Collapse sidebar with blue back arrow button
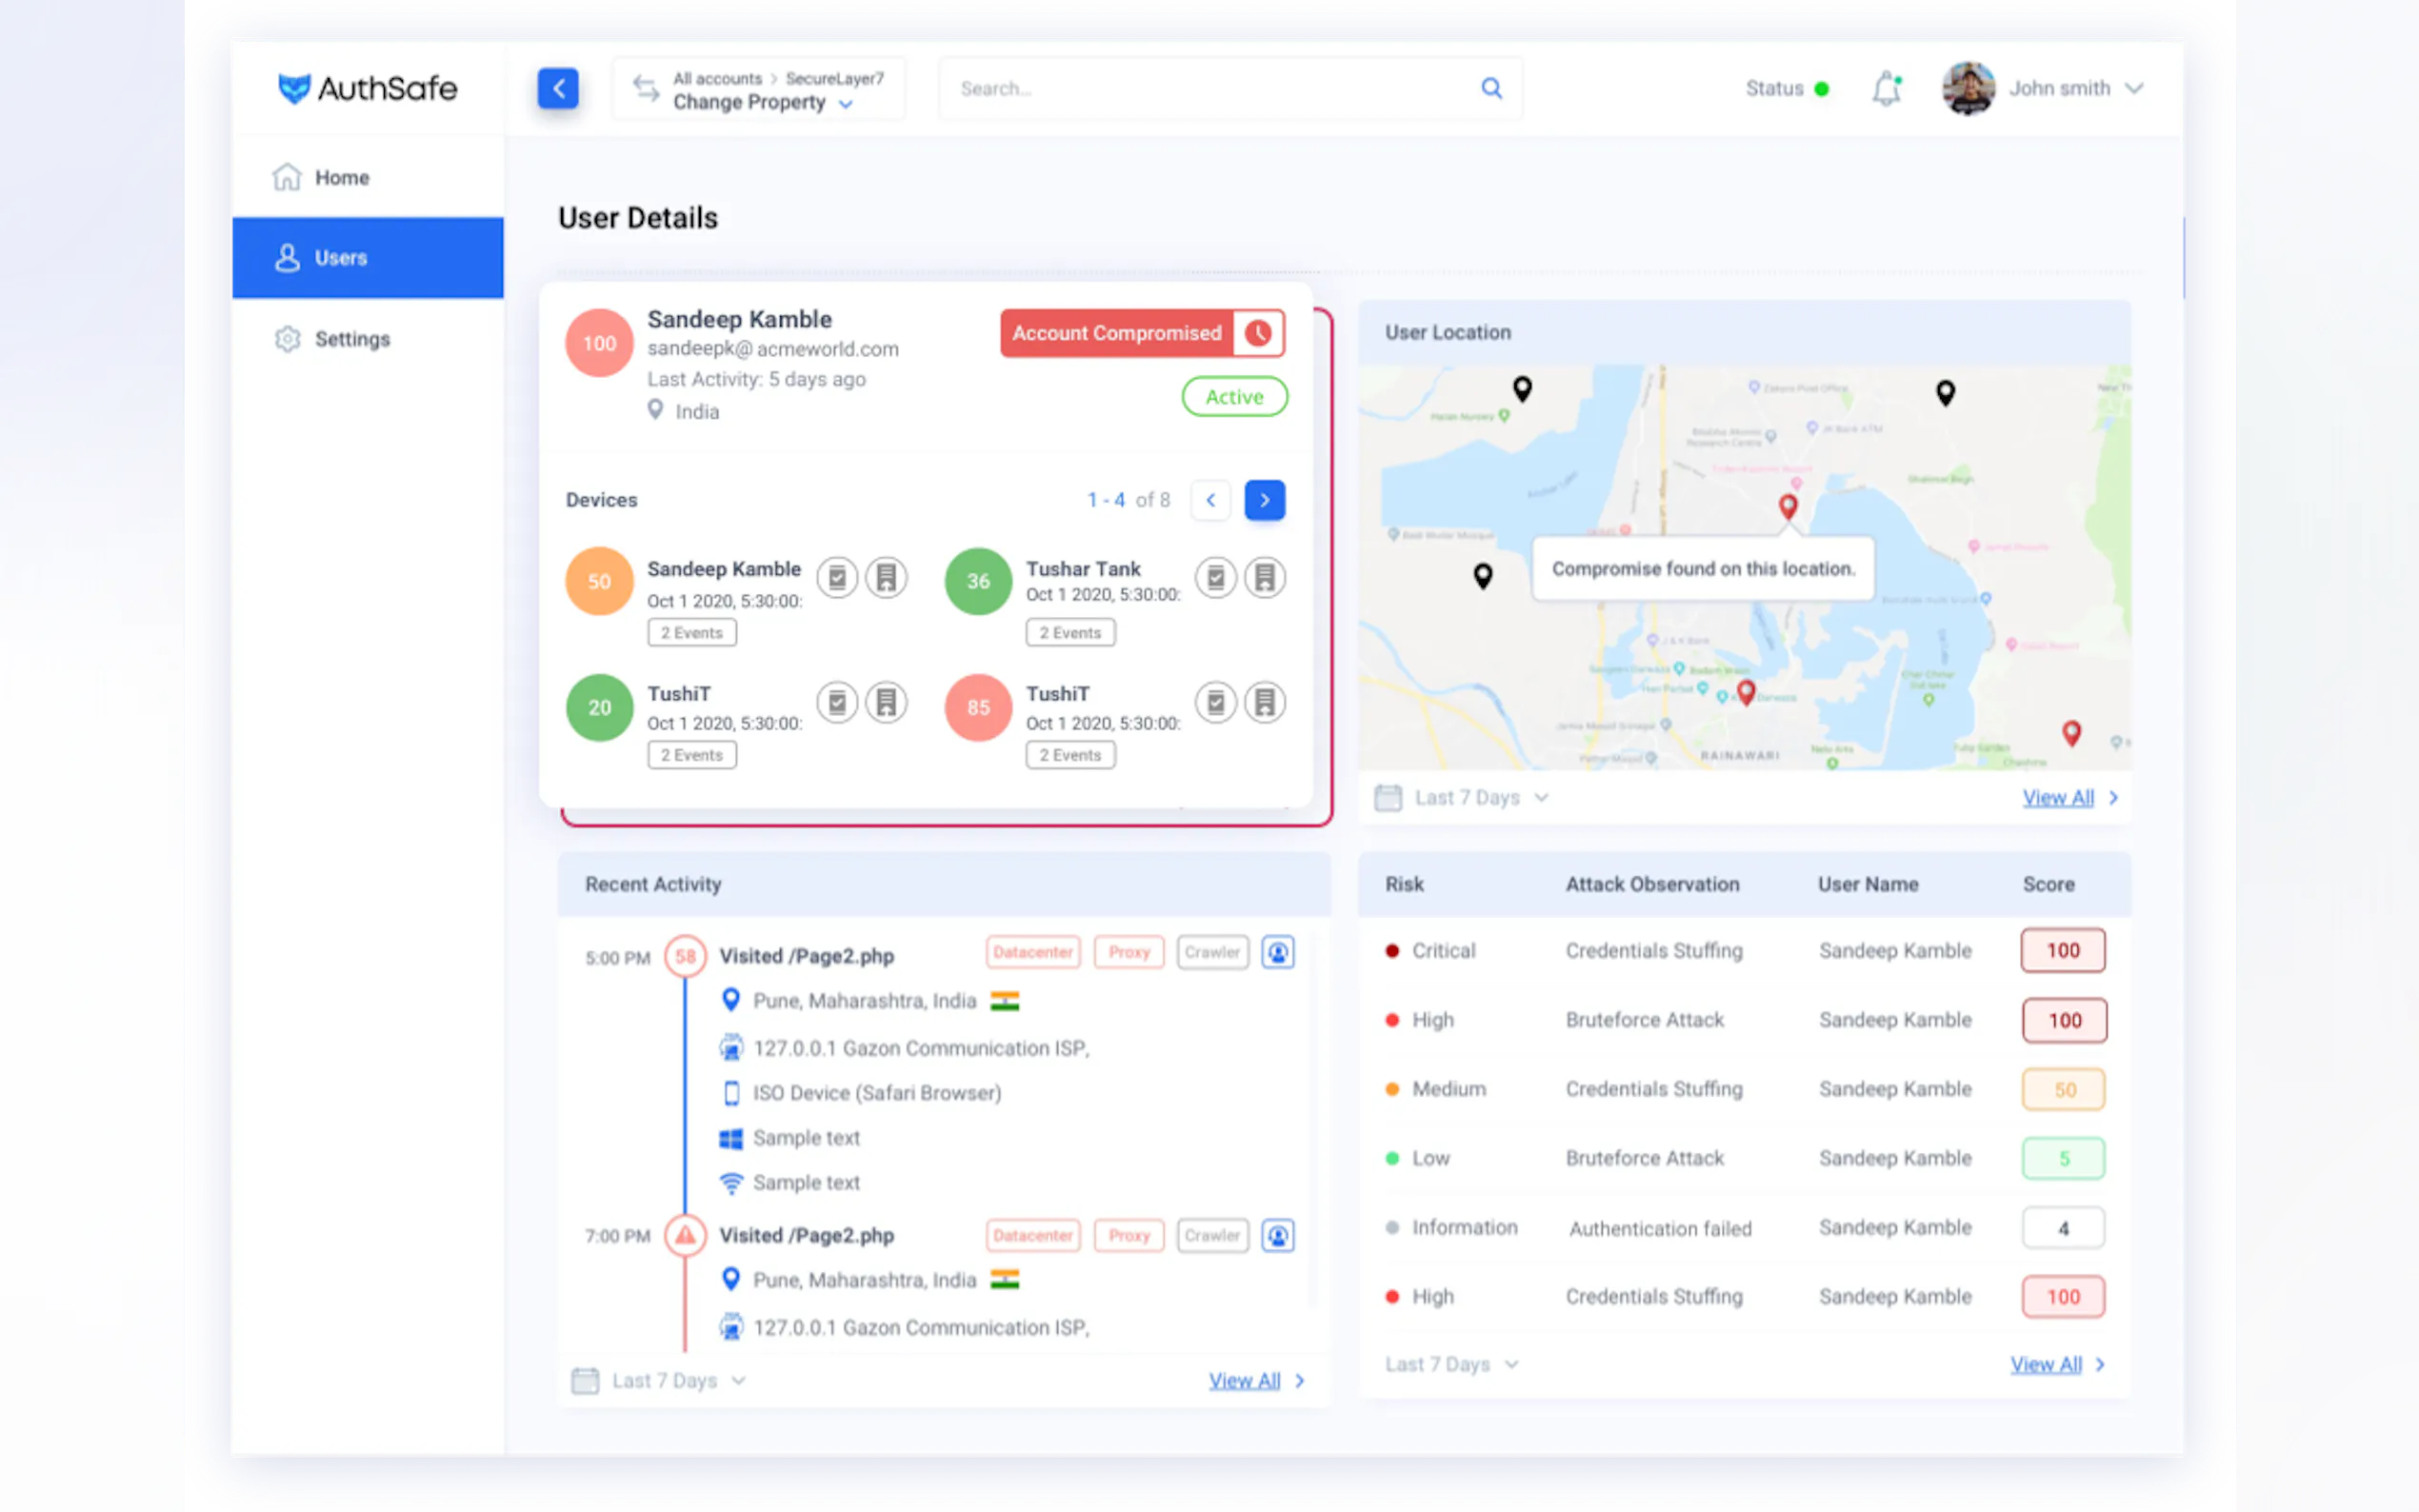 point(558,88)
